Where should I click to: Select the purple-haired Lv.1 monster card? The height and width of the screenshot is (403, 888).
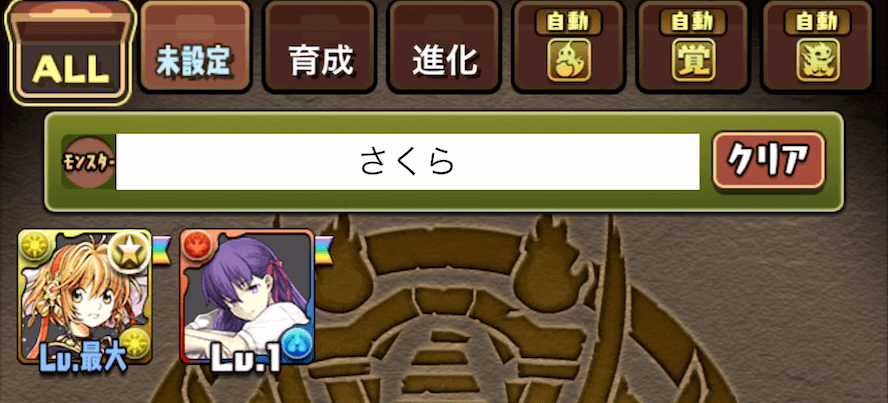(247, 296)
